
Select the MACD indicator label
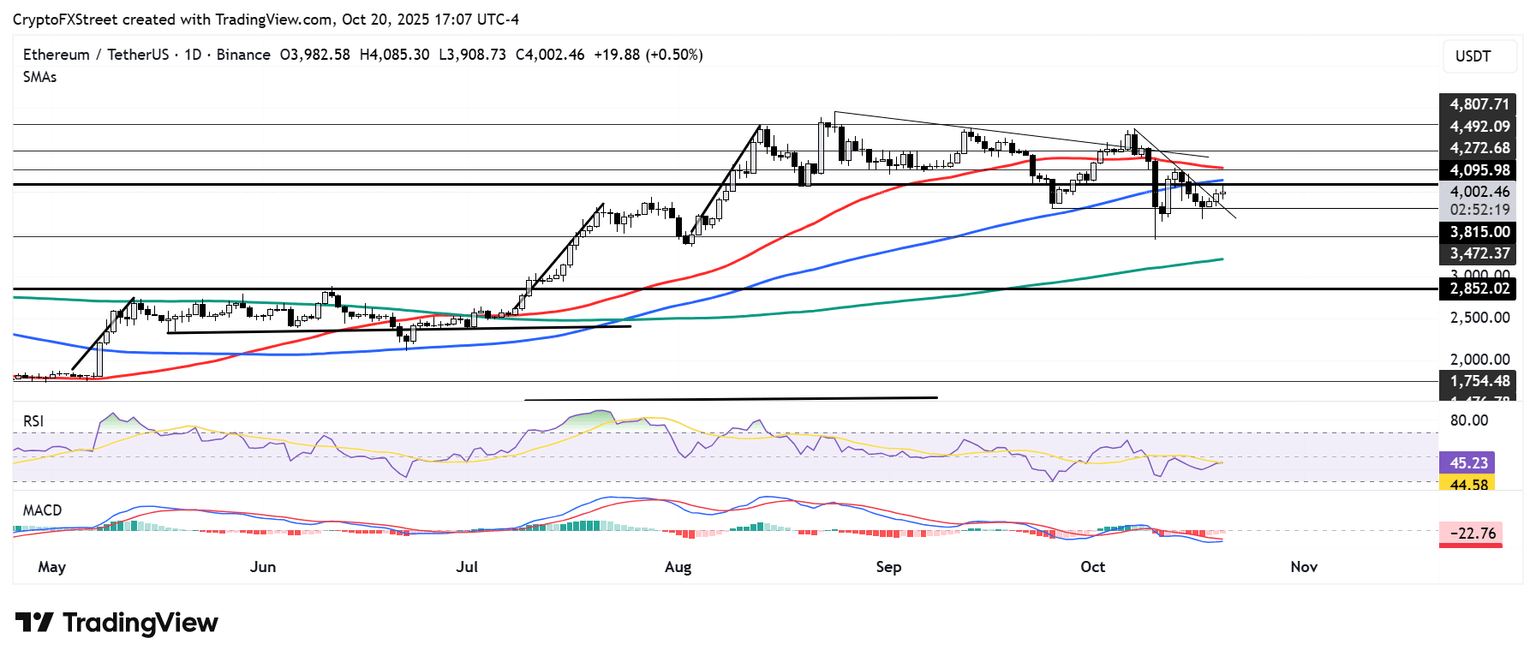point(42,510)
